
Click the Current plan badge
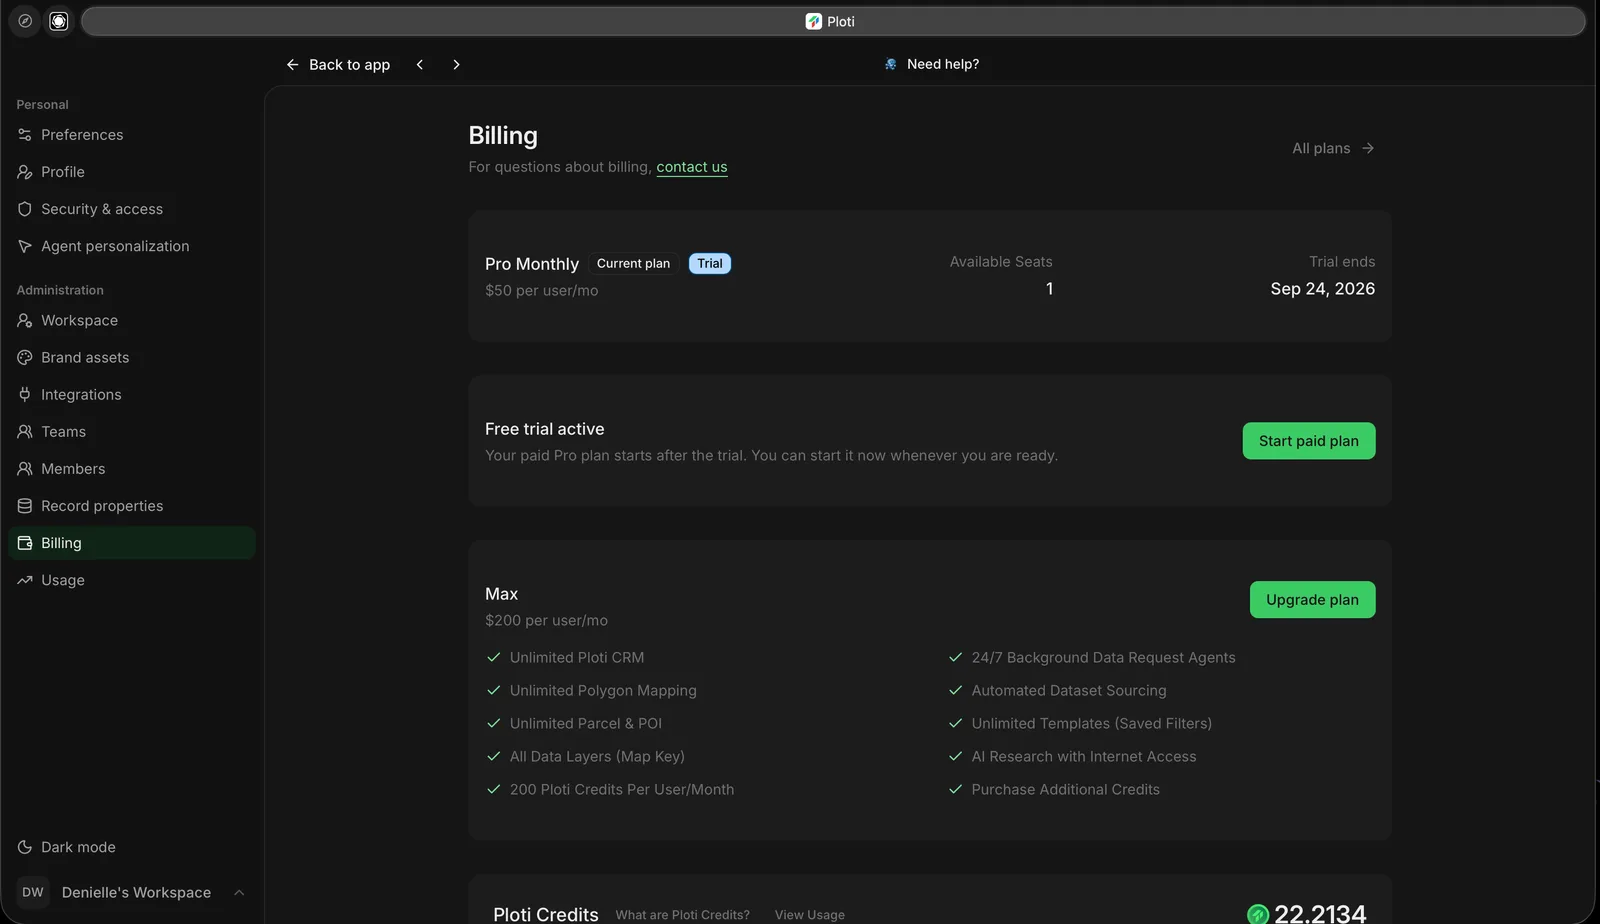tap(634, 264)
